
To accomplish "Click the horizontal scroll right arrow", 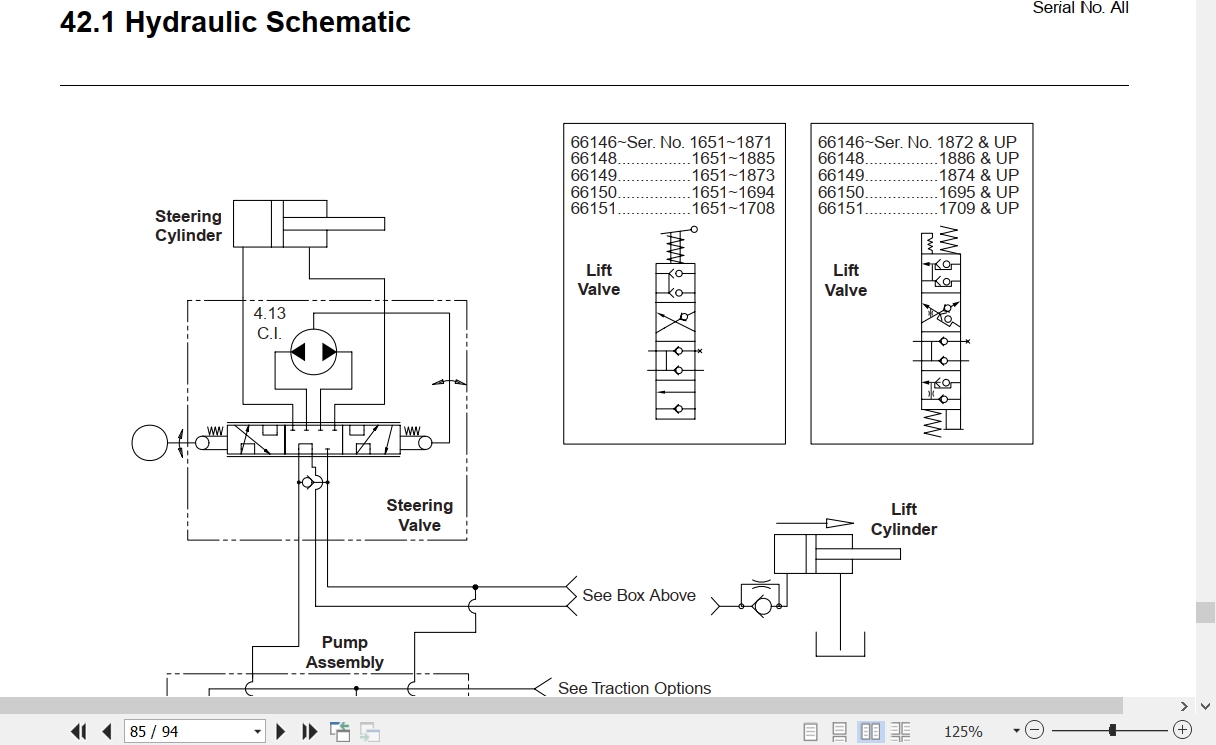I will (1184, 705).
